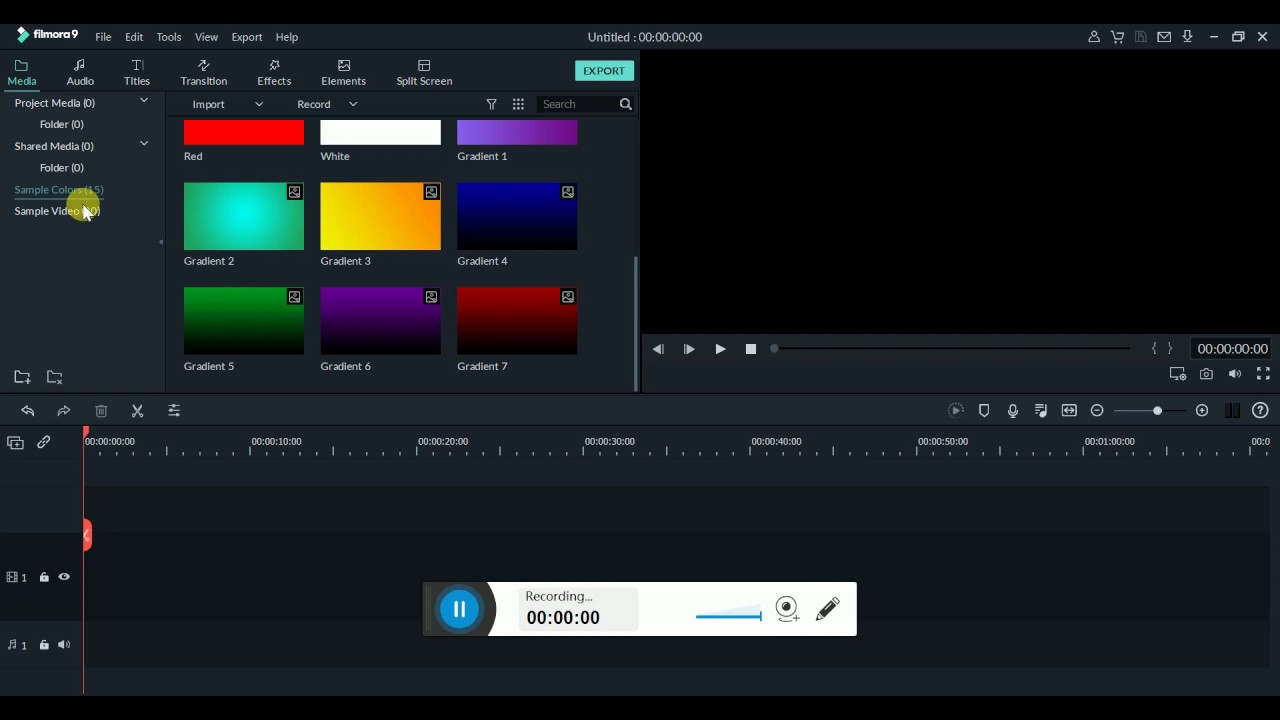The width and height of the screenshot is (1280, 720).
Task: Open the Import dropdown
Action: point(227,104)
